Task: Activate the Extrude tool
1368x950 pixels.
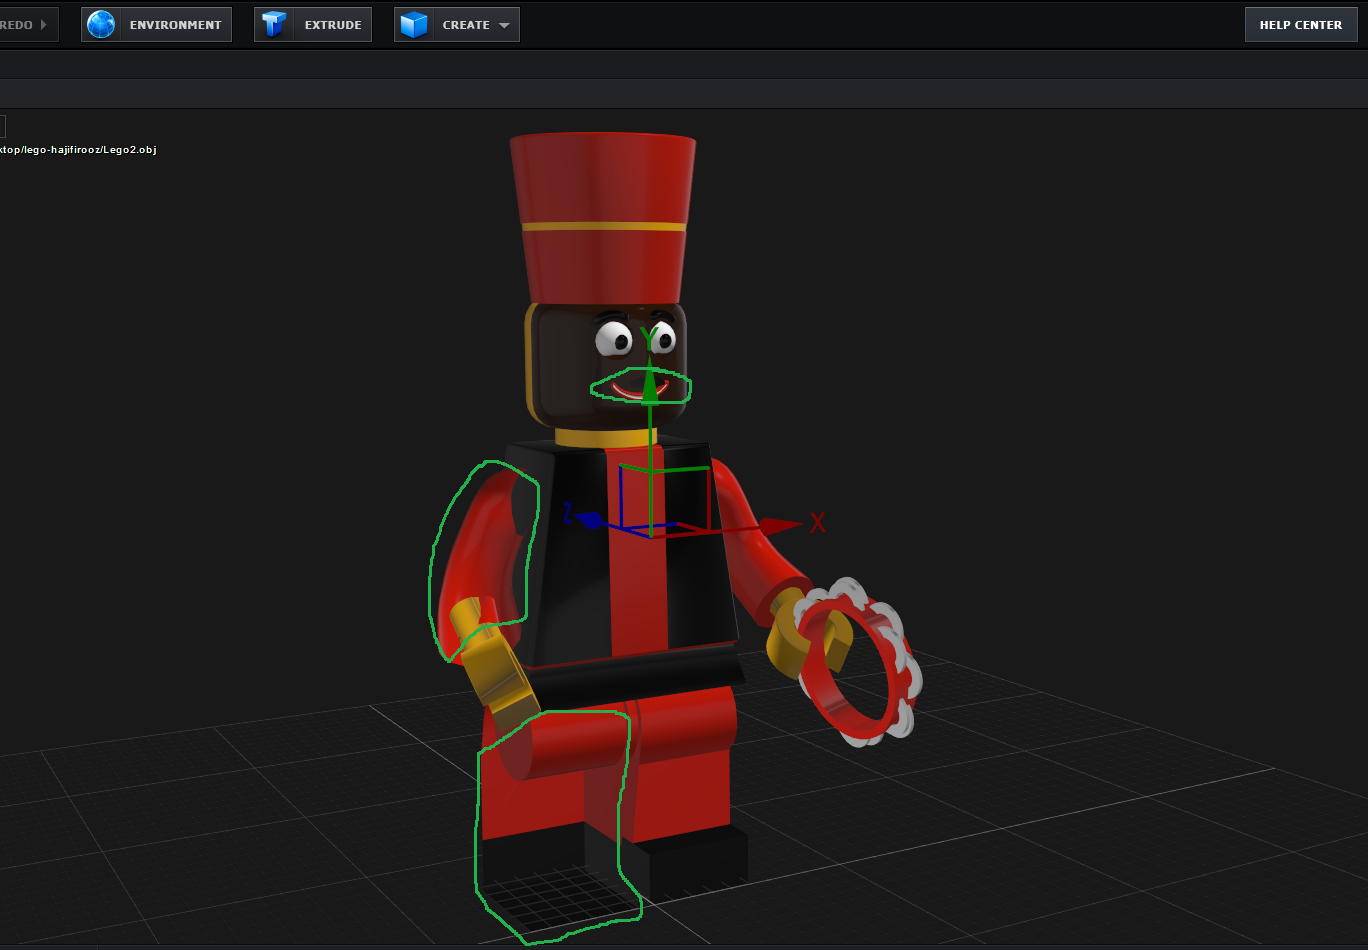Action: (313, 25)
